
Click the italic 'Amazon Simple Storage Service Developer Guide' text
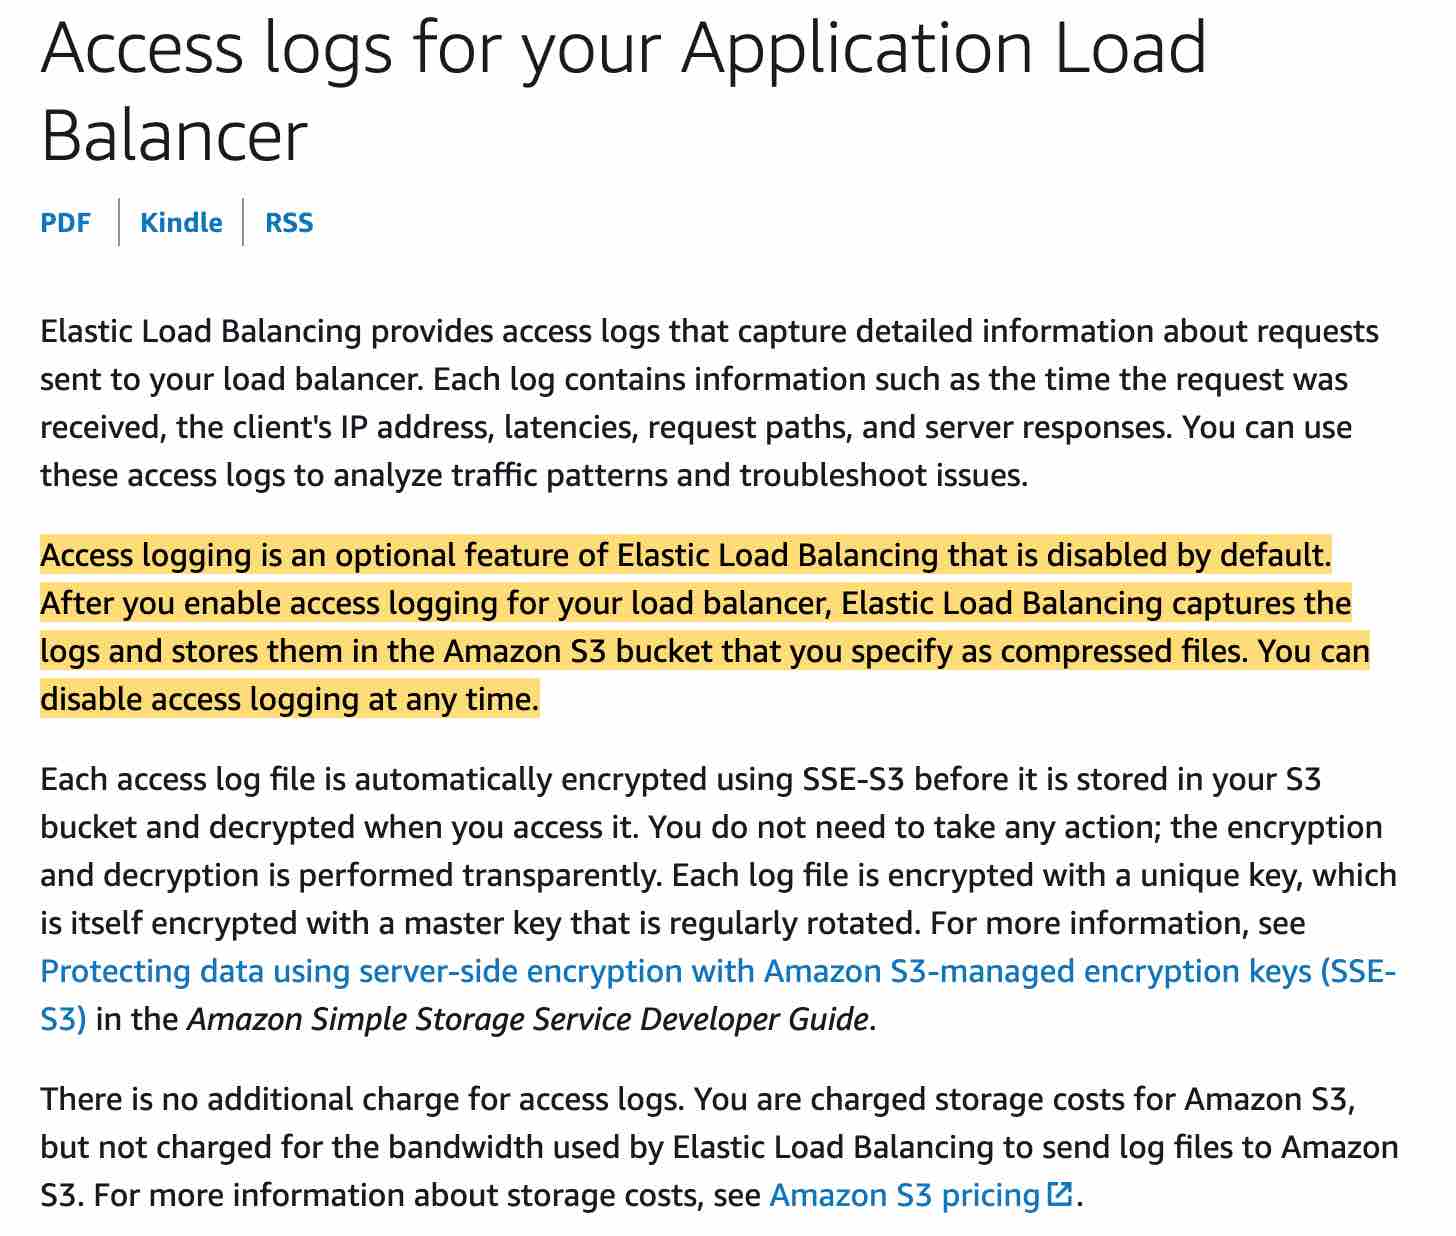tap(528, 1019)
